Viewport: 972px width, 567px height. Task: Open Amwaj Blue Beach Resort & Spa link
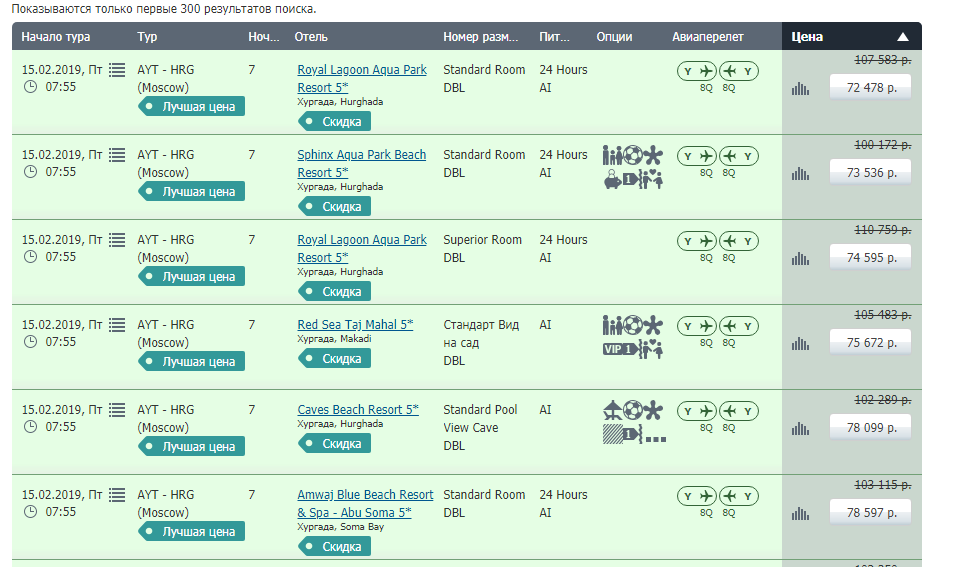pyautogui.click(x=365, y=504)
